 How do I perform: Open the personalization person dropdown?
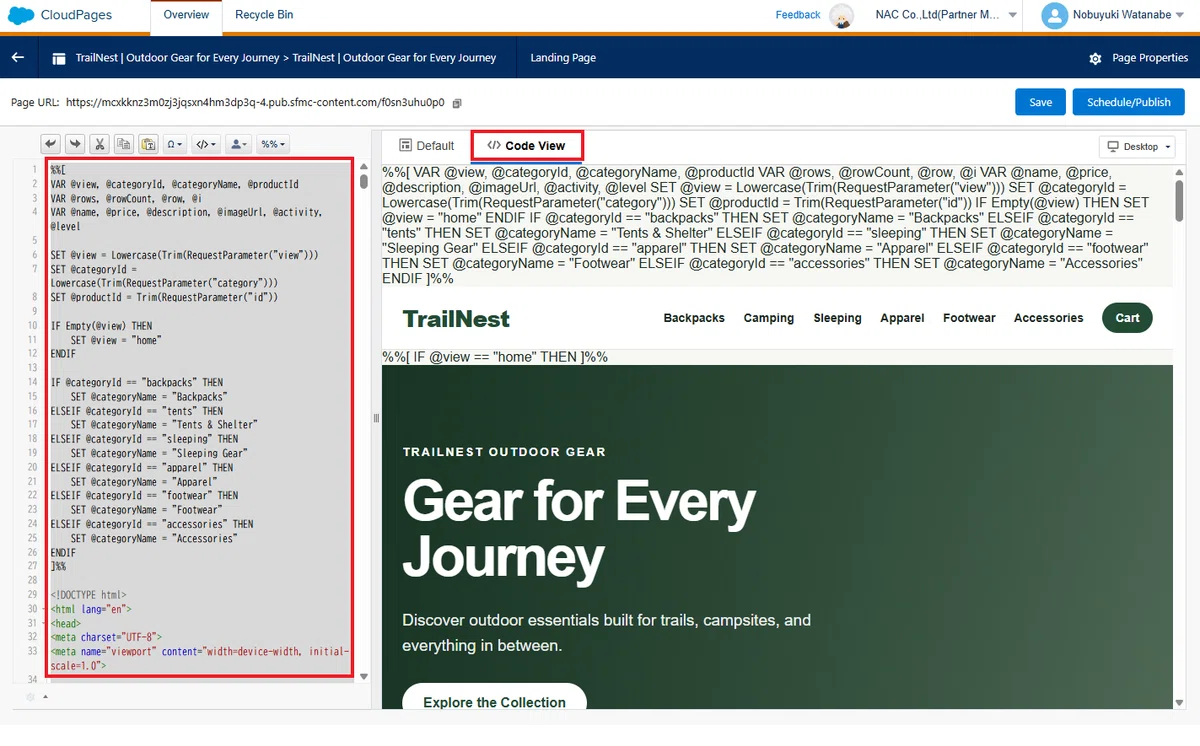(238, 144)
